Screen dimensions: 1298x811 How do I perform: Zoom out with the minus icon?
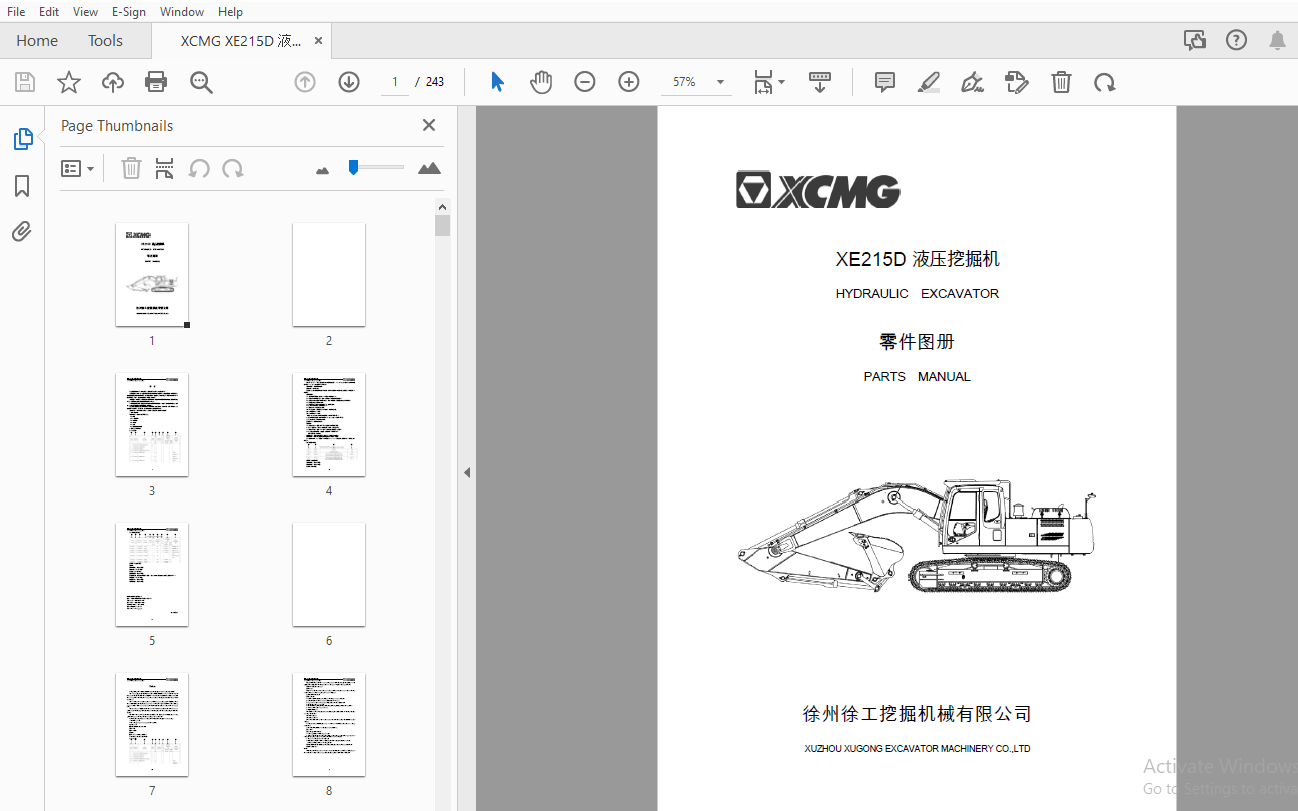[x=585, y=82]
